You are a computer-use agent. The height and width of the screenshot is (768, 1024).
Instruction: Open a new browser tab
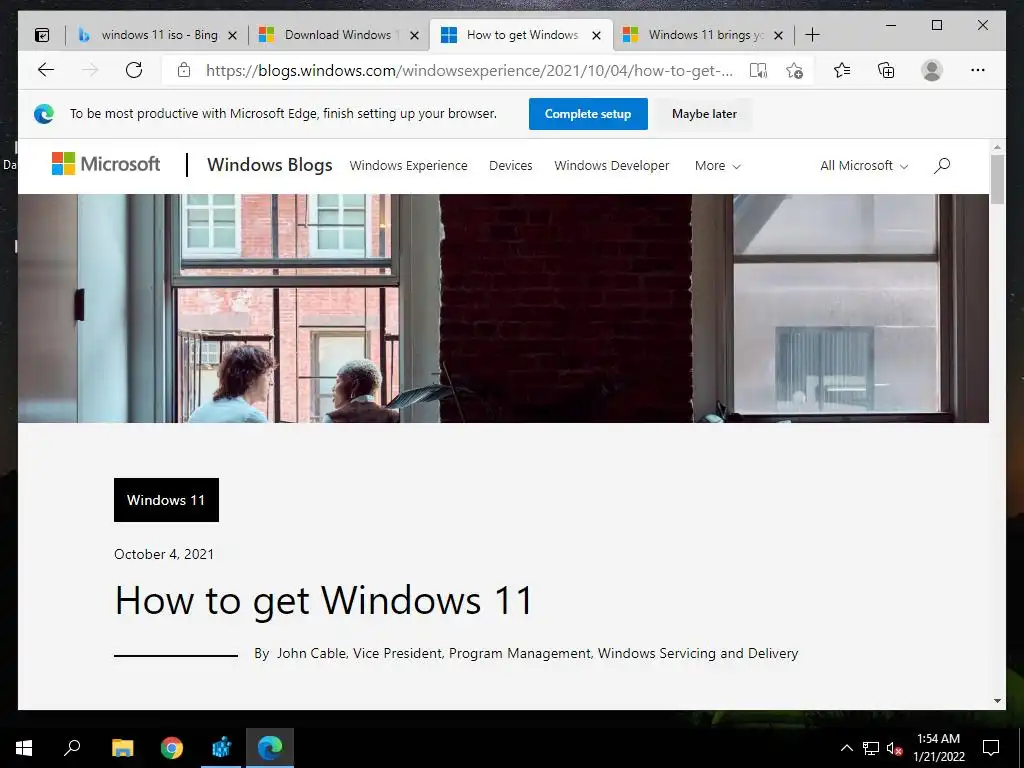tap(812, 35)
